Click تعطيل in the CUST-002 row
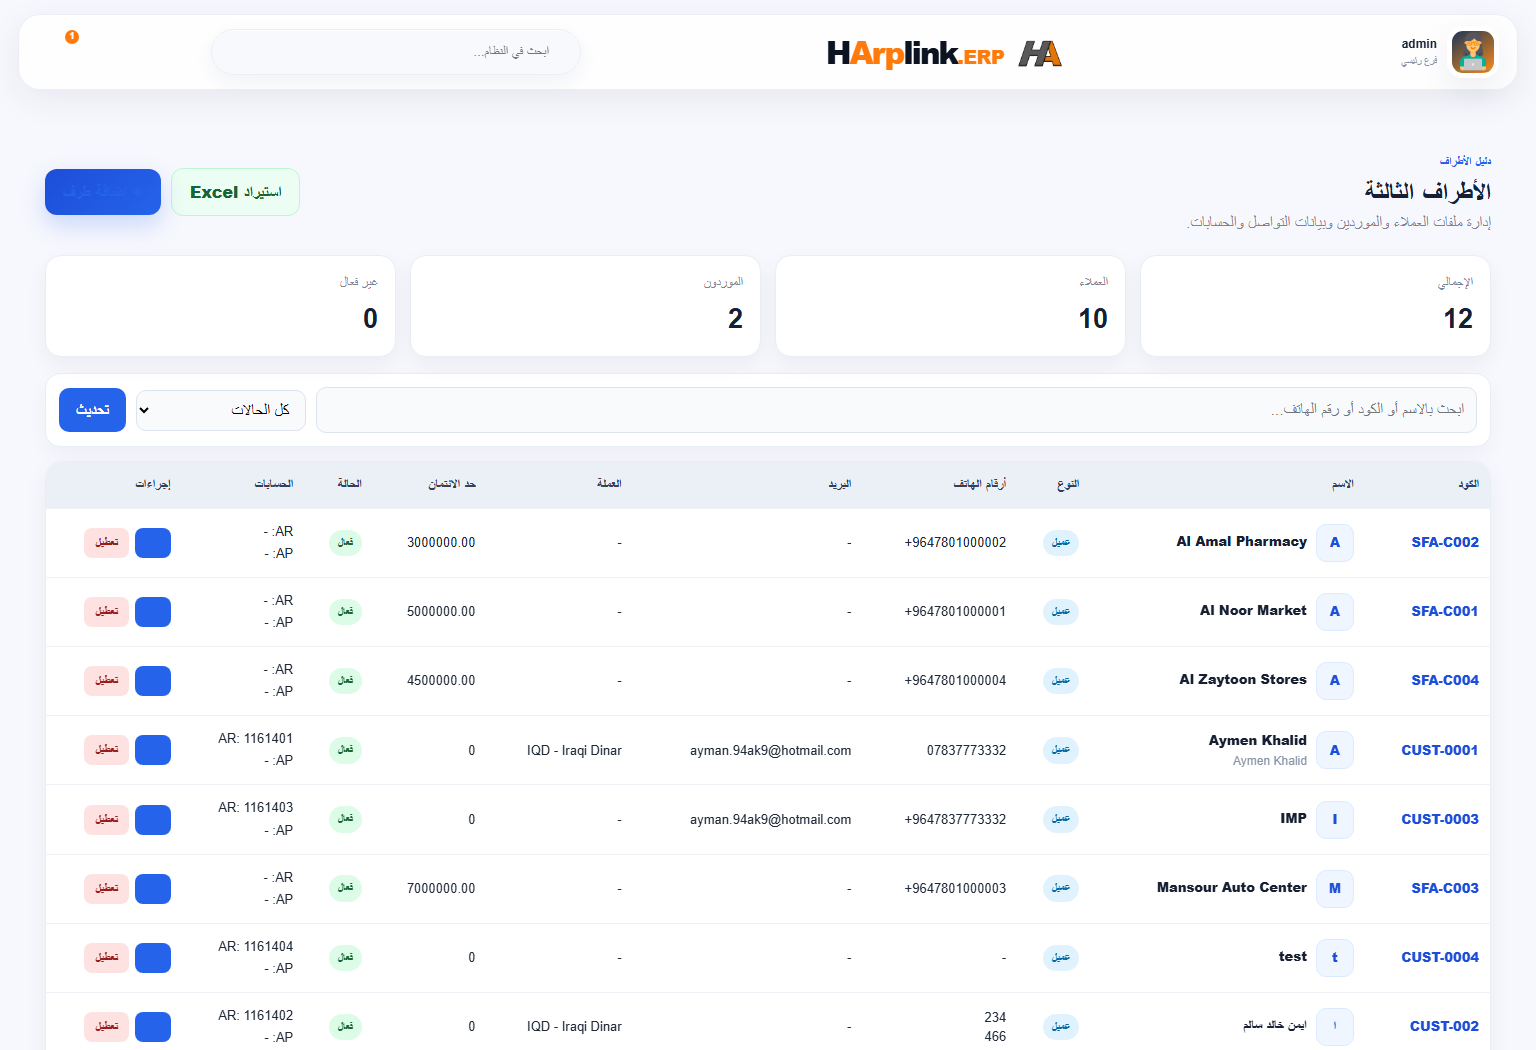This screenshot has width=1536, height=1050. coord(106,1027)
